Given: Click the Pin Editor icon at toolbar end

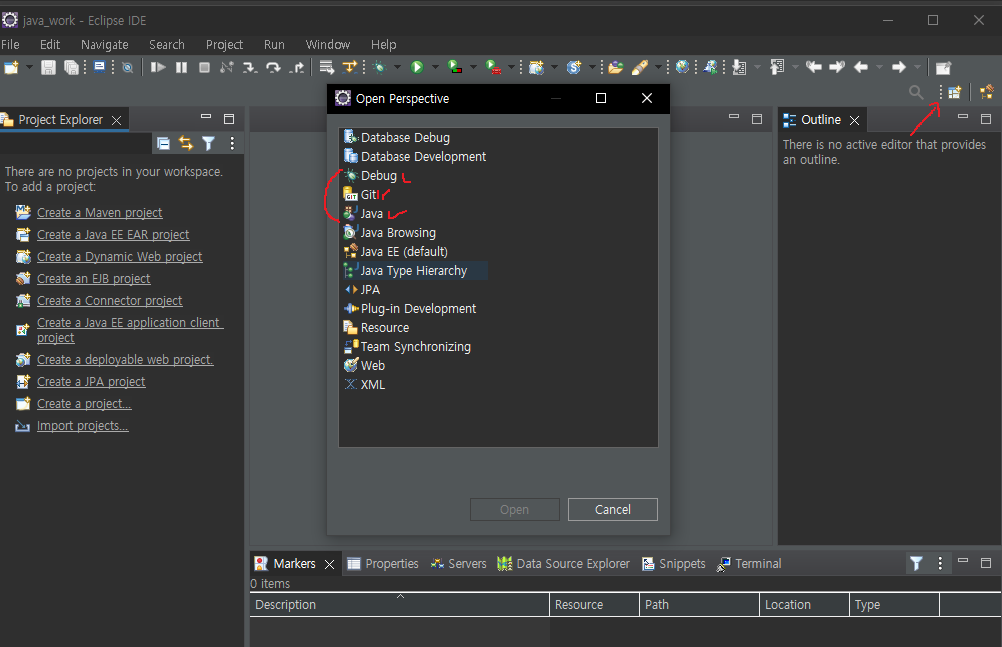Looking at the screenshot, I should point(943,67).
